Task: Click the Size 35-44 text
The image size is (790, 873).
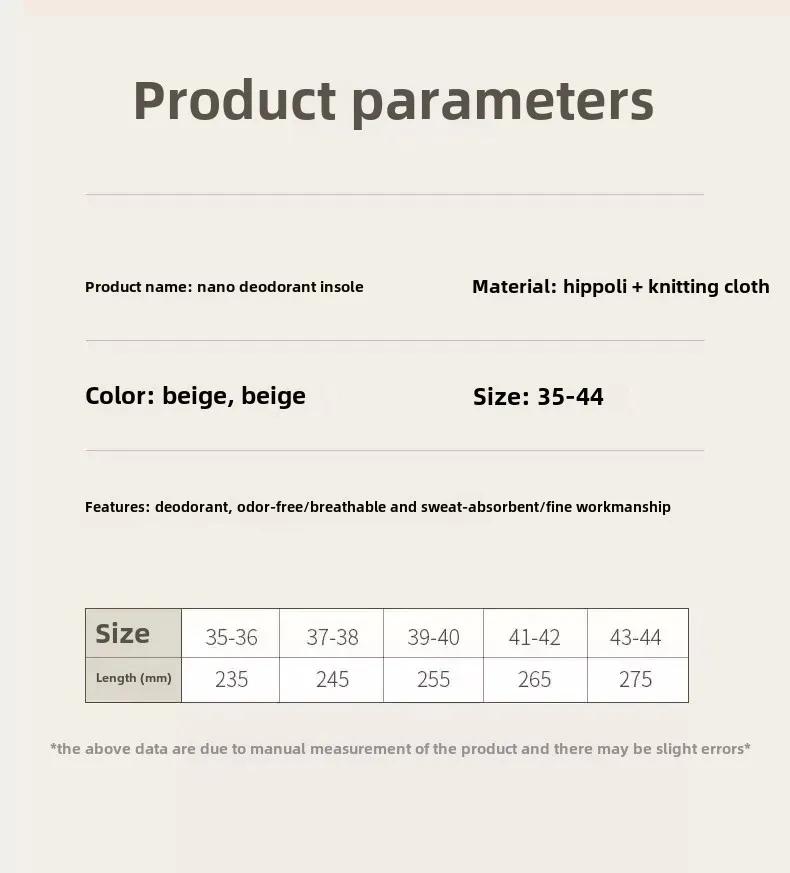Action: point(538,397)
